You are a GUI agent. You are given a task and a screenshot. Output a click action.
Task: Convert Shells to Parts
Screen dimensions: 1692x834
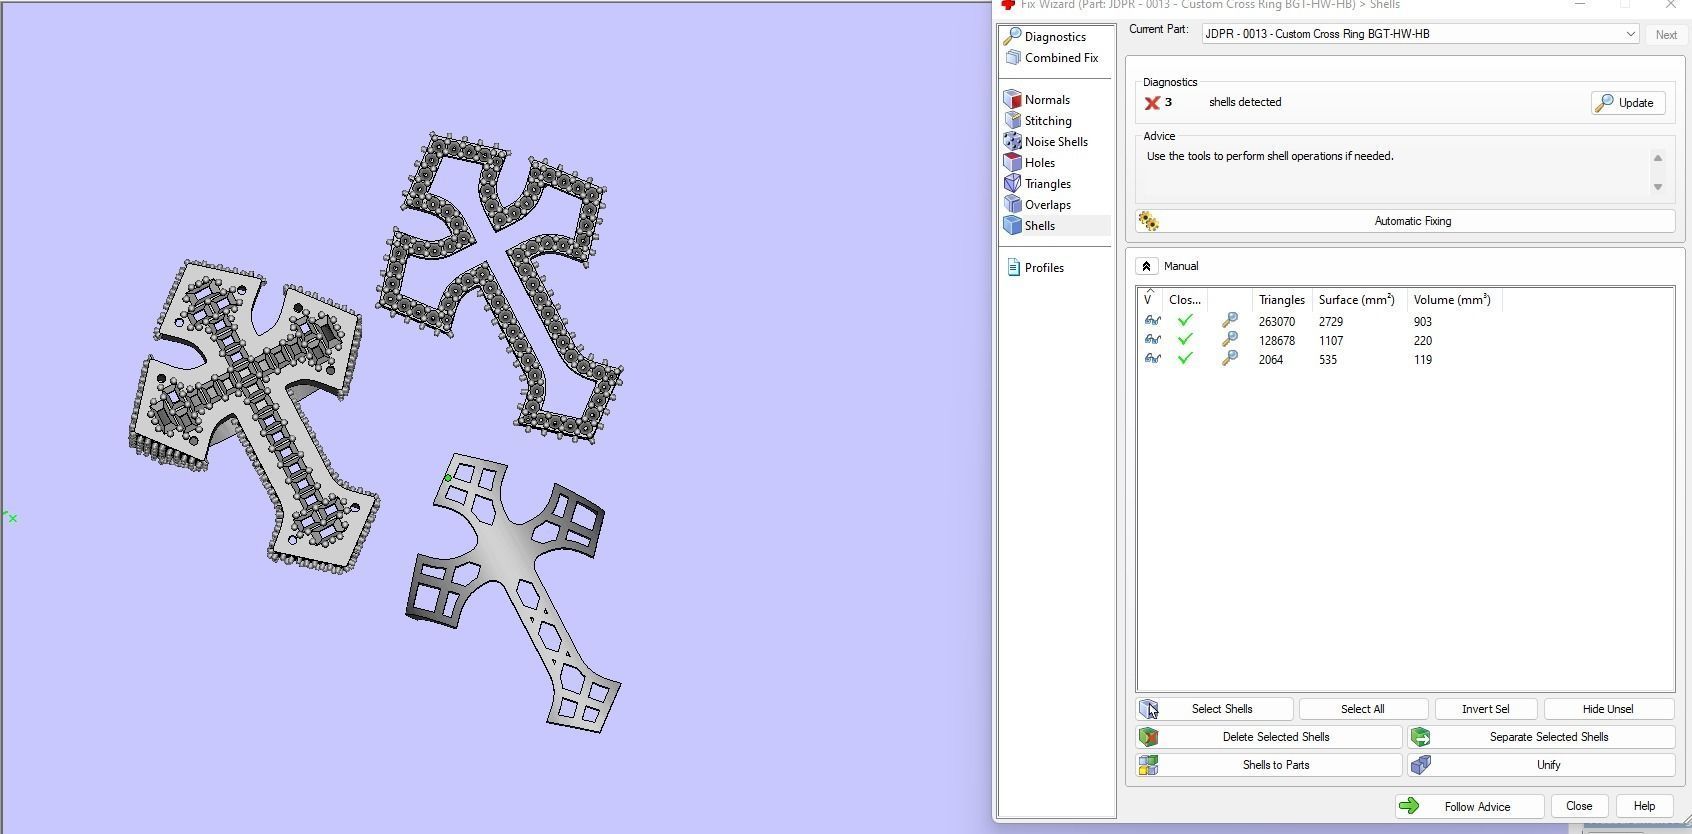click(x=1268, y=765)
